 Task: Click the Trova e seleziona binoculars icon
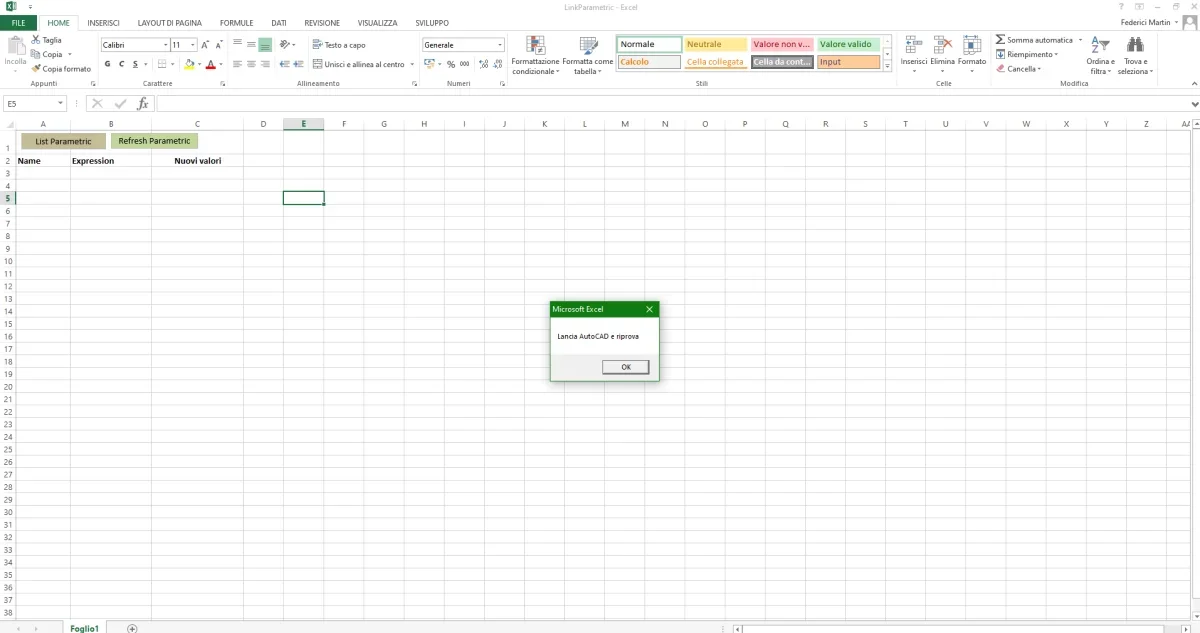(1134, 45)
